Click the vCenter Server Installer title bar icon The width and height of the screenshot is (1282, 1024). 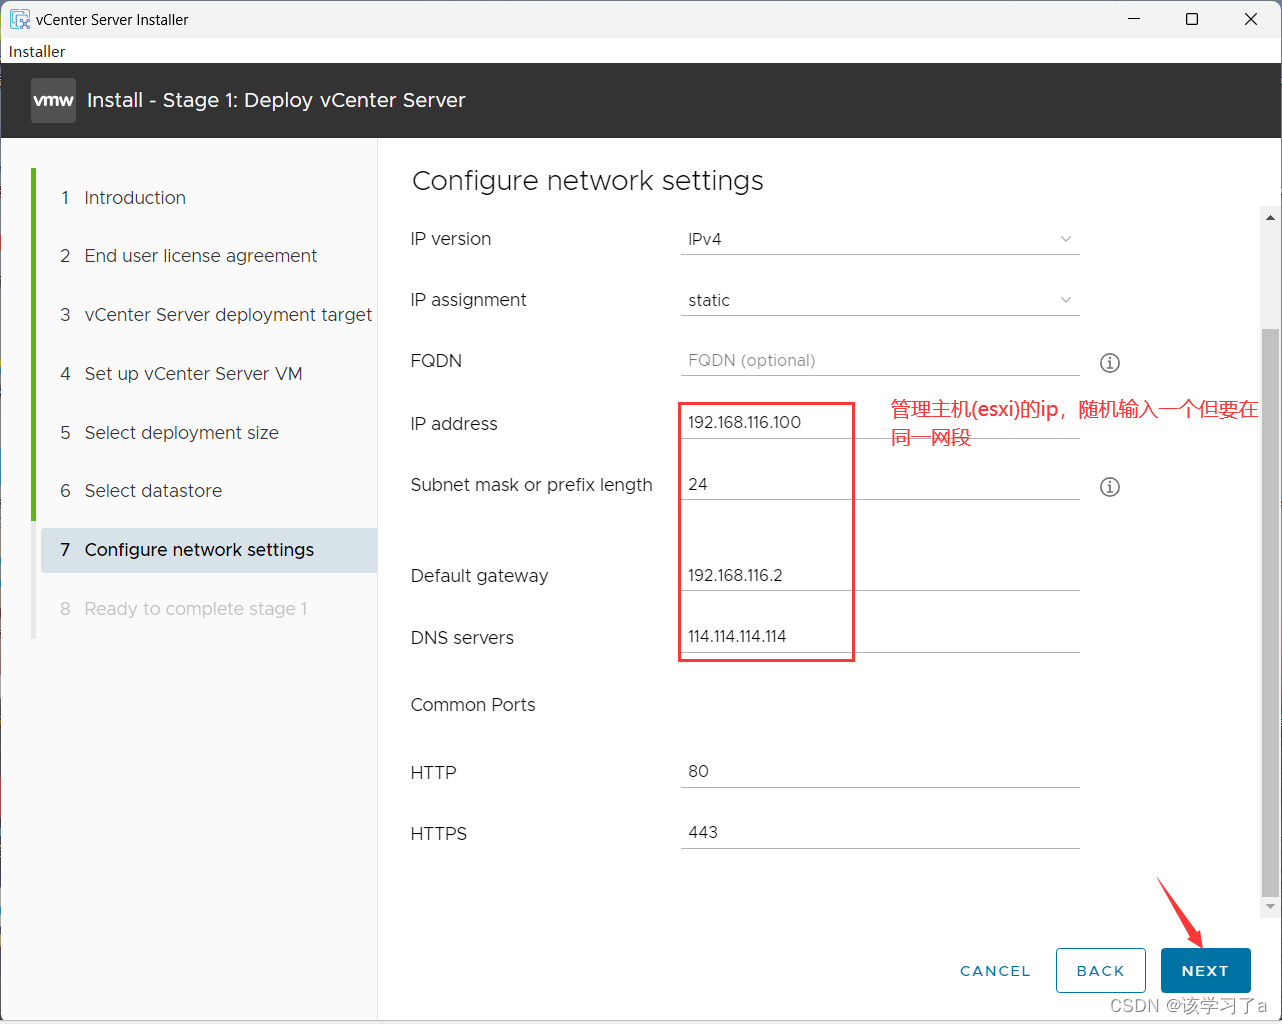(20, 19)
